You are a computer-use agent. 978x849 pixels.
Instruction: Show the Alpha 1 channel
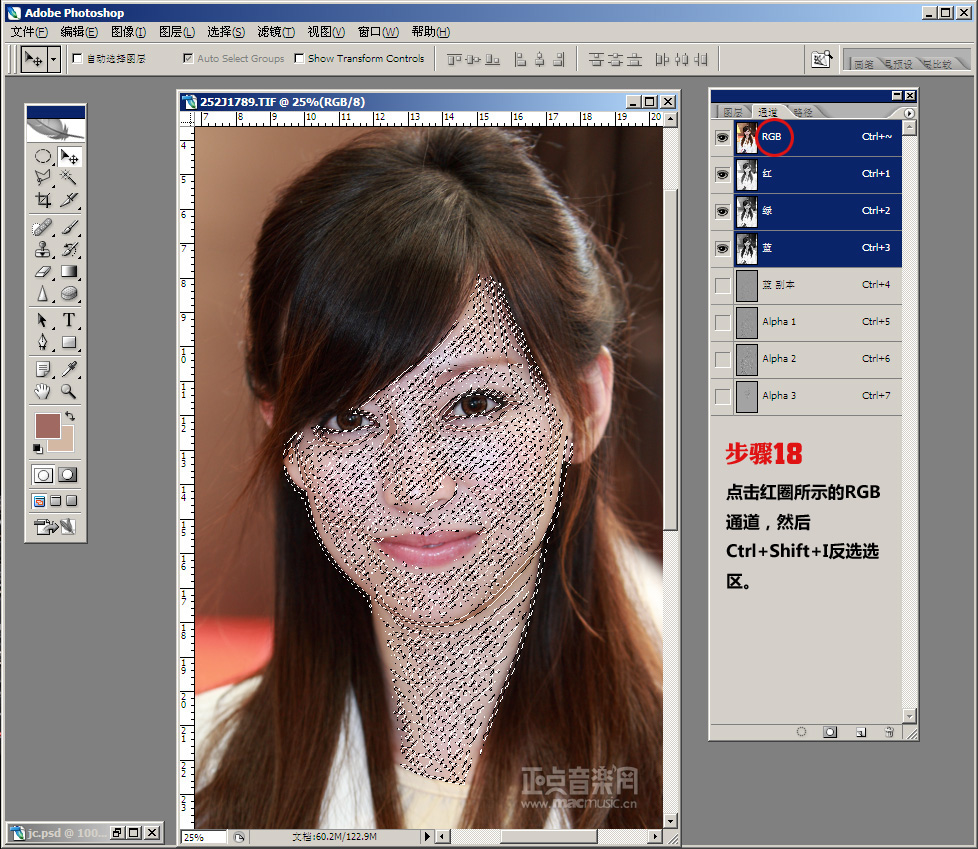tap(722, 322)
